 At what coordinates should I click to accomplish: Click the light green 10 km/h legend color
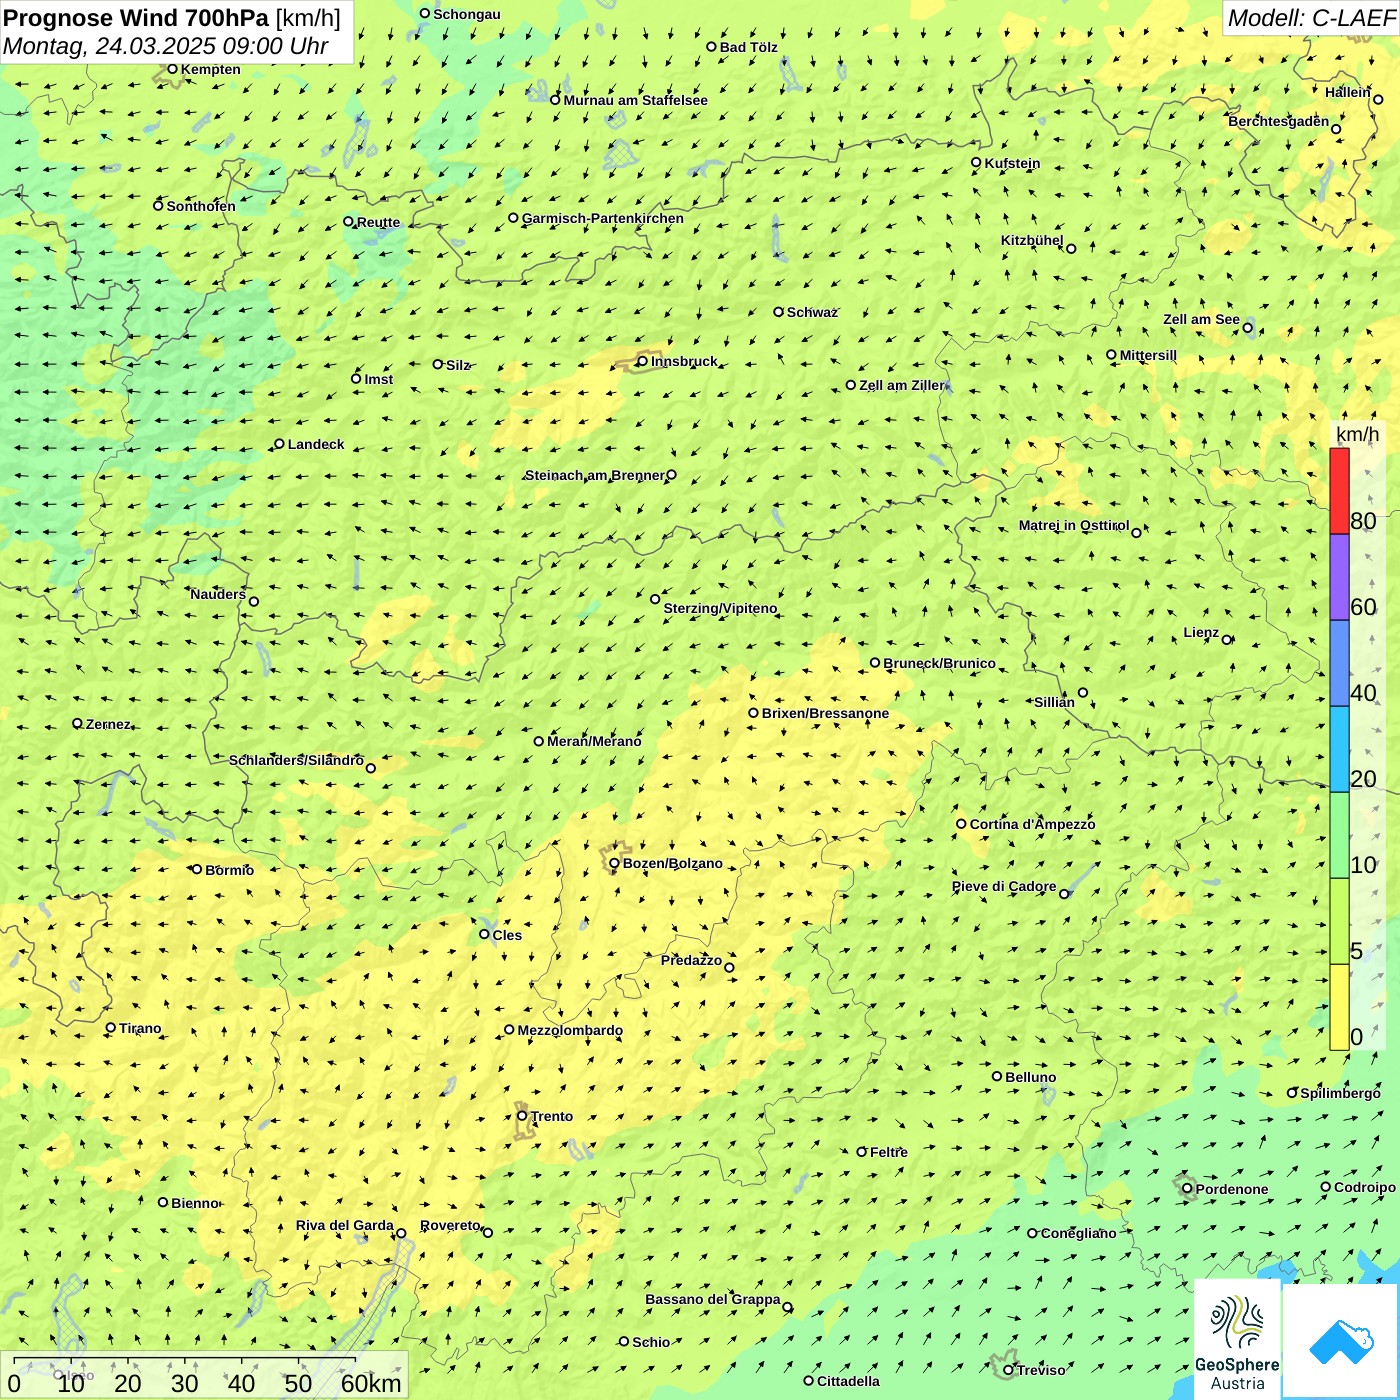1339,835
